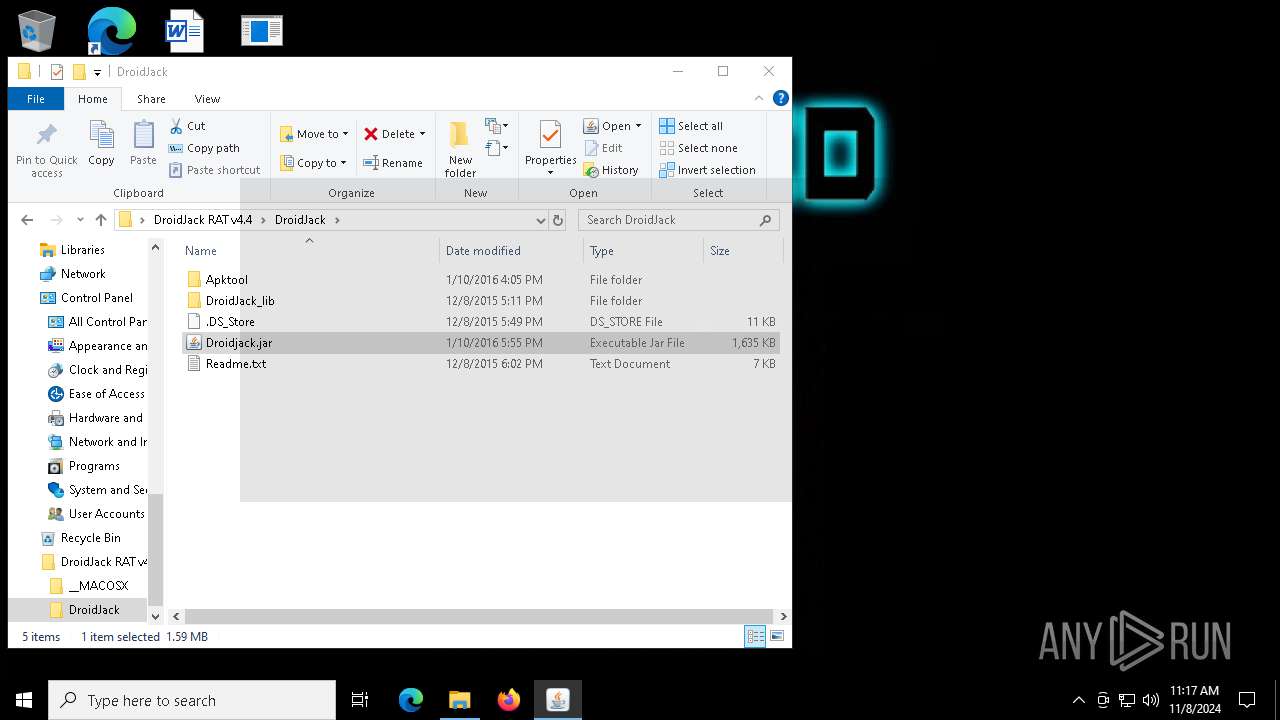Image resolution: width=1280 pixels, height=720 pixels.
Task: Create a New folder
Action: (x=460, y=150)
